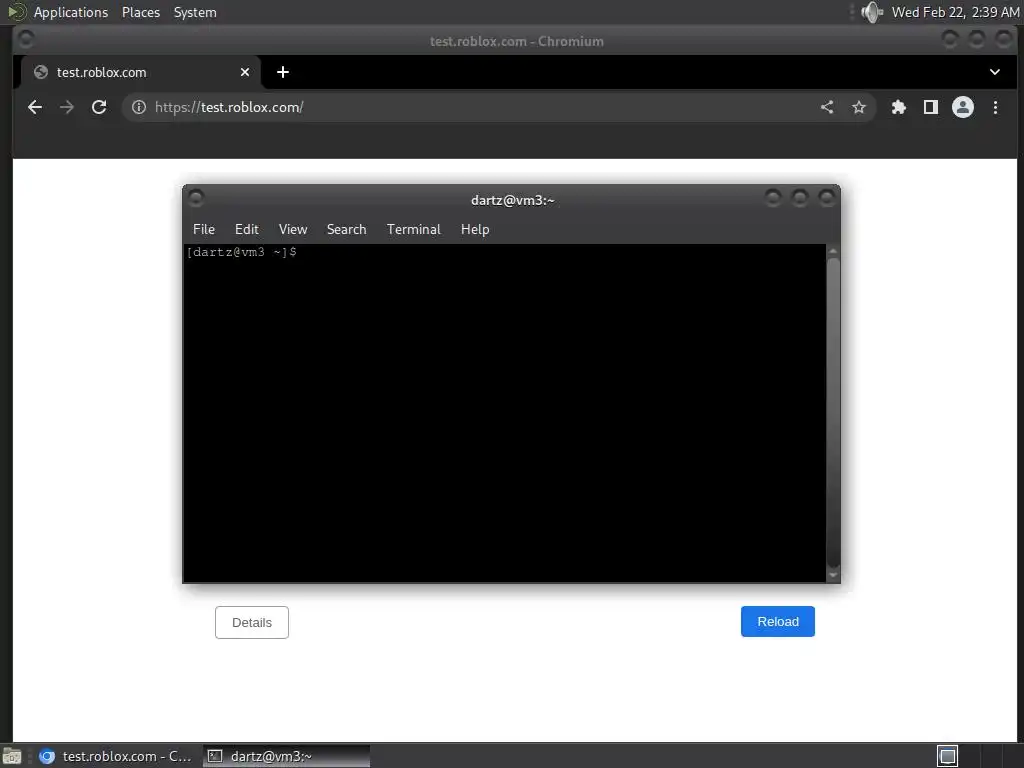Open the terminal Help menu
Screen dimensions: 1024x768
pyautogui.click(x=475, y=229)
